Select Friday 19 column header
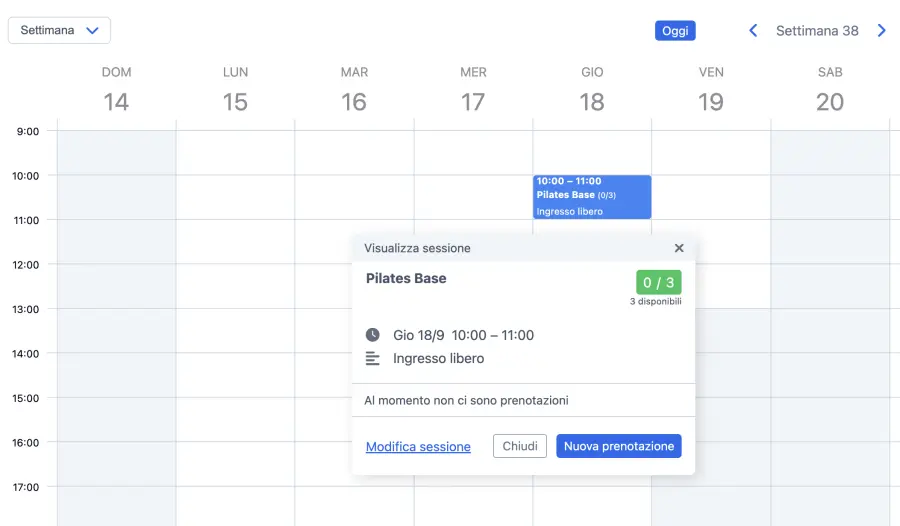The width and height of the screenshot is (900, 526). (711, 90)
